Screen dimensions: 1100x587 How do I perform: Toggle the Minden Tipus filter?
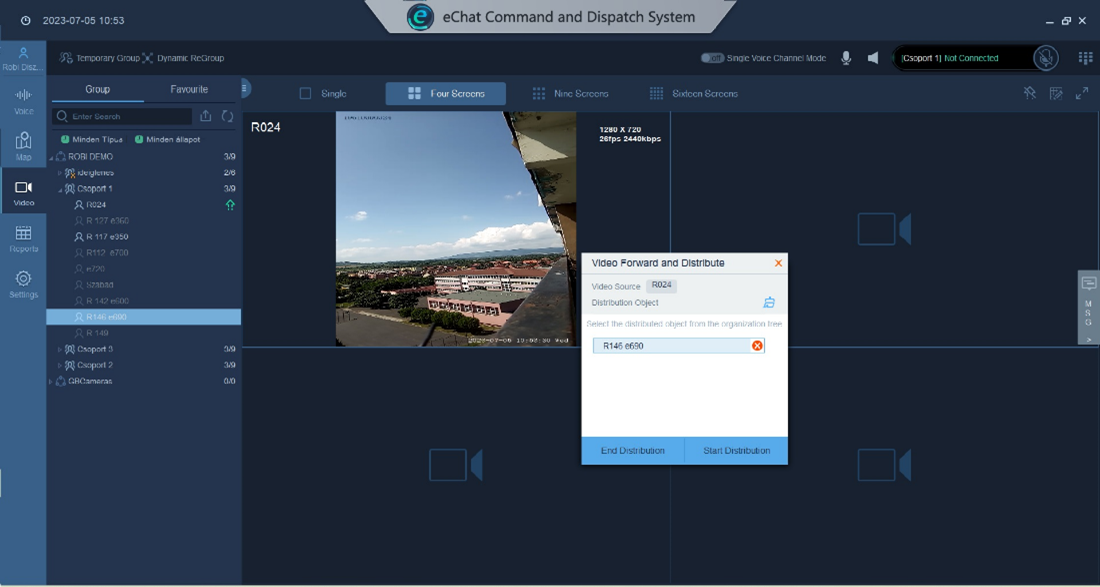click(x=65, y=140)
